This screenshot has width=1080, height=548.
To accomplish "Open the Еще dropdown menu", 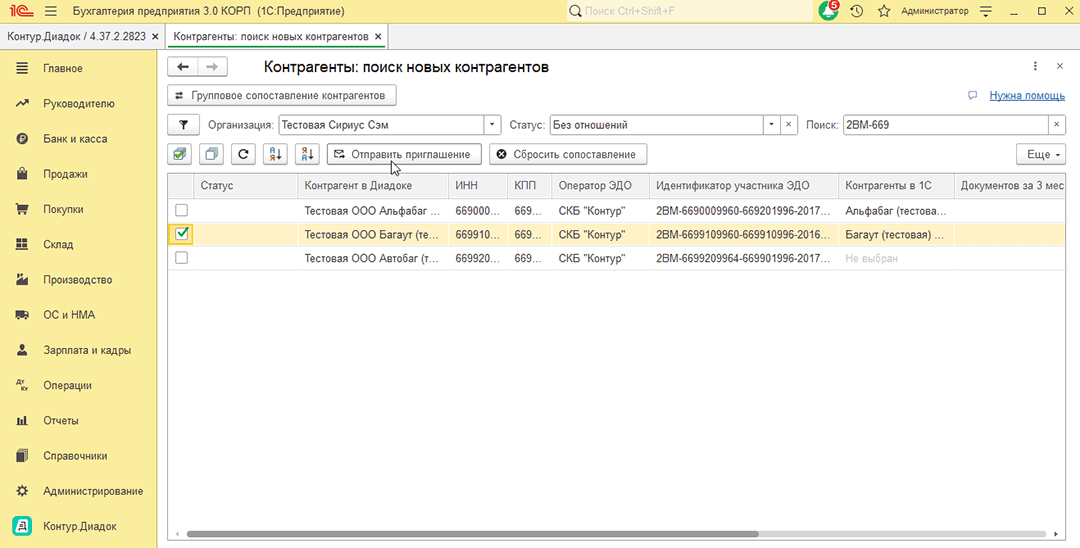I will 1041,154.
